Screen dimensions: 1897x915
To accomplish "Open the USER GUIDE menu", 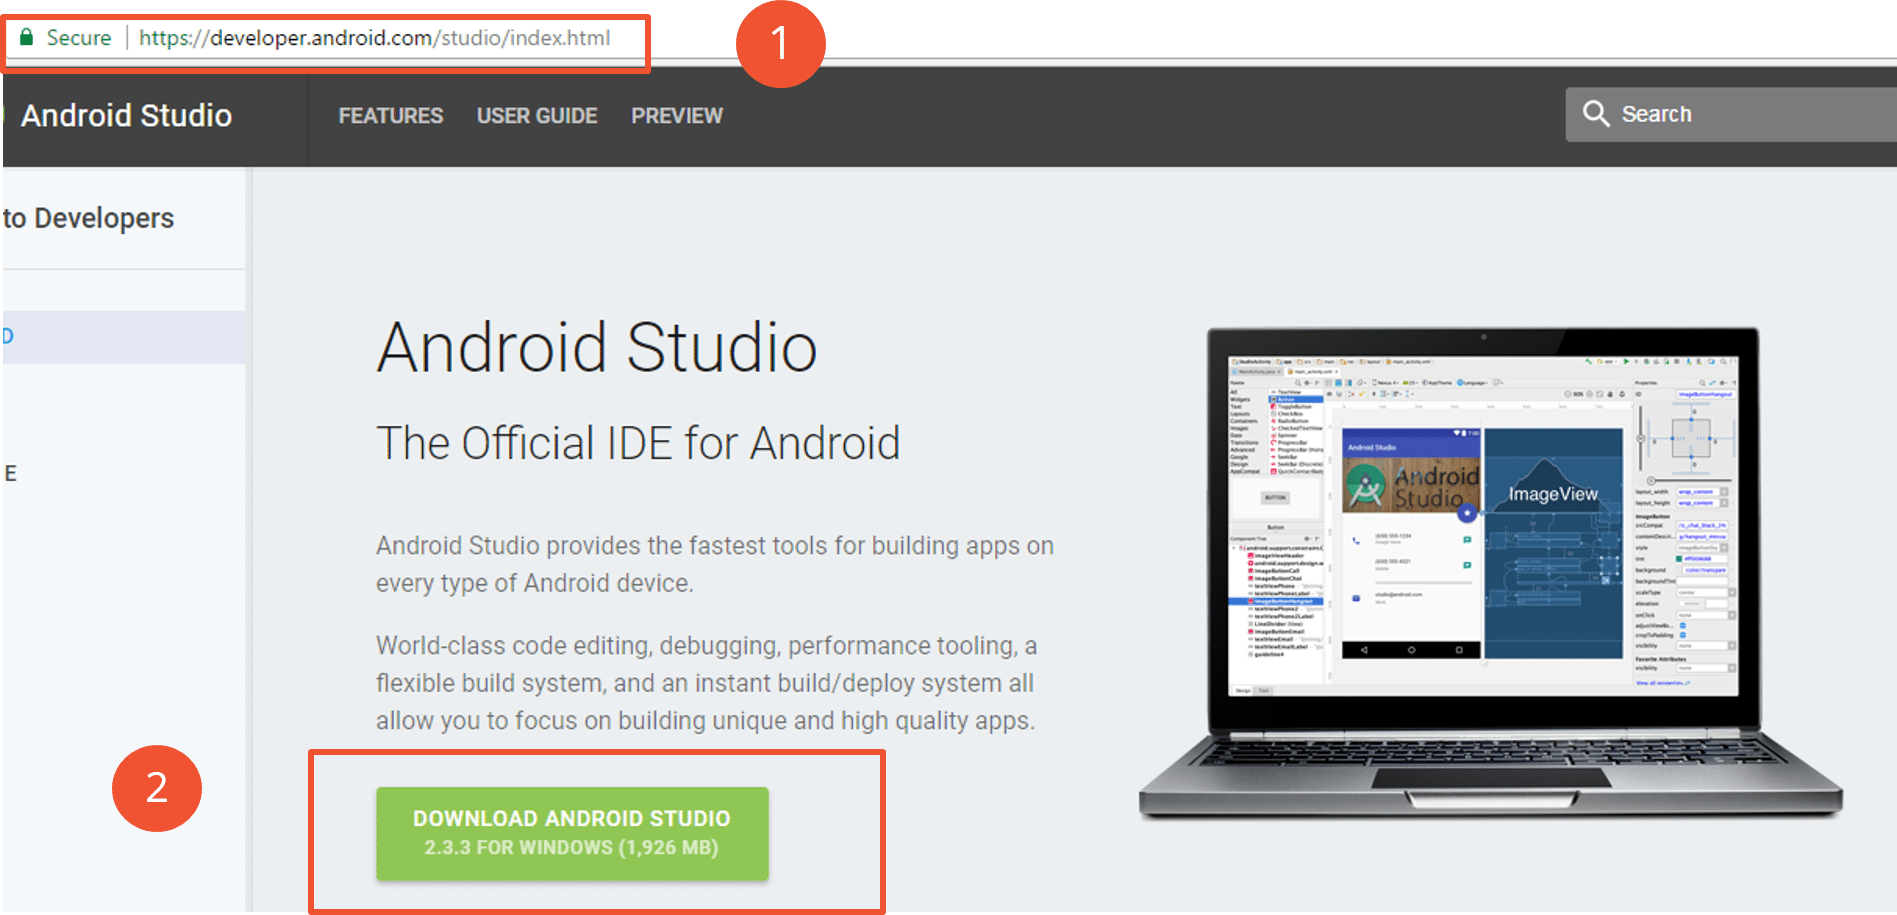I will point(537,116).
